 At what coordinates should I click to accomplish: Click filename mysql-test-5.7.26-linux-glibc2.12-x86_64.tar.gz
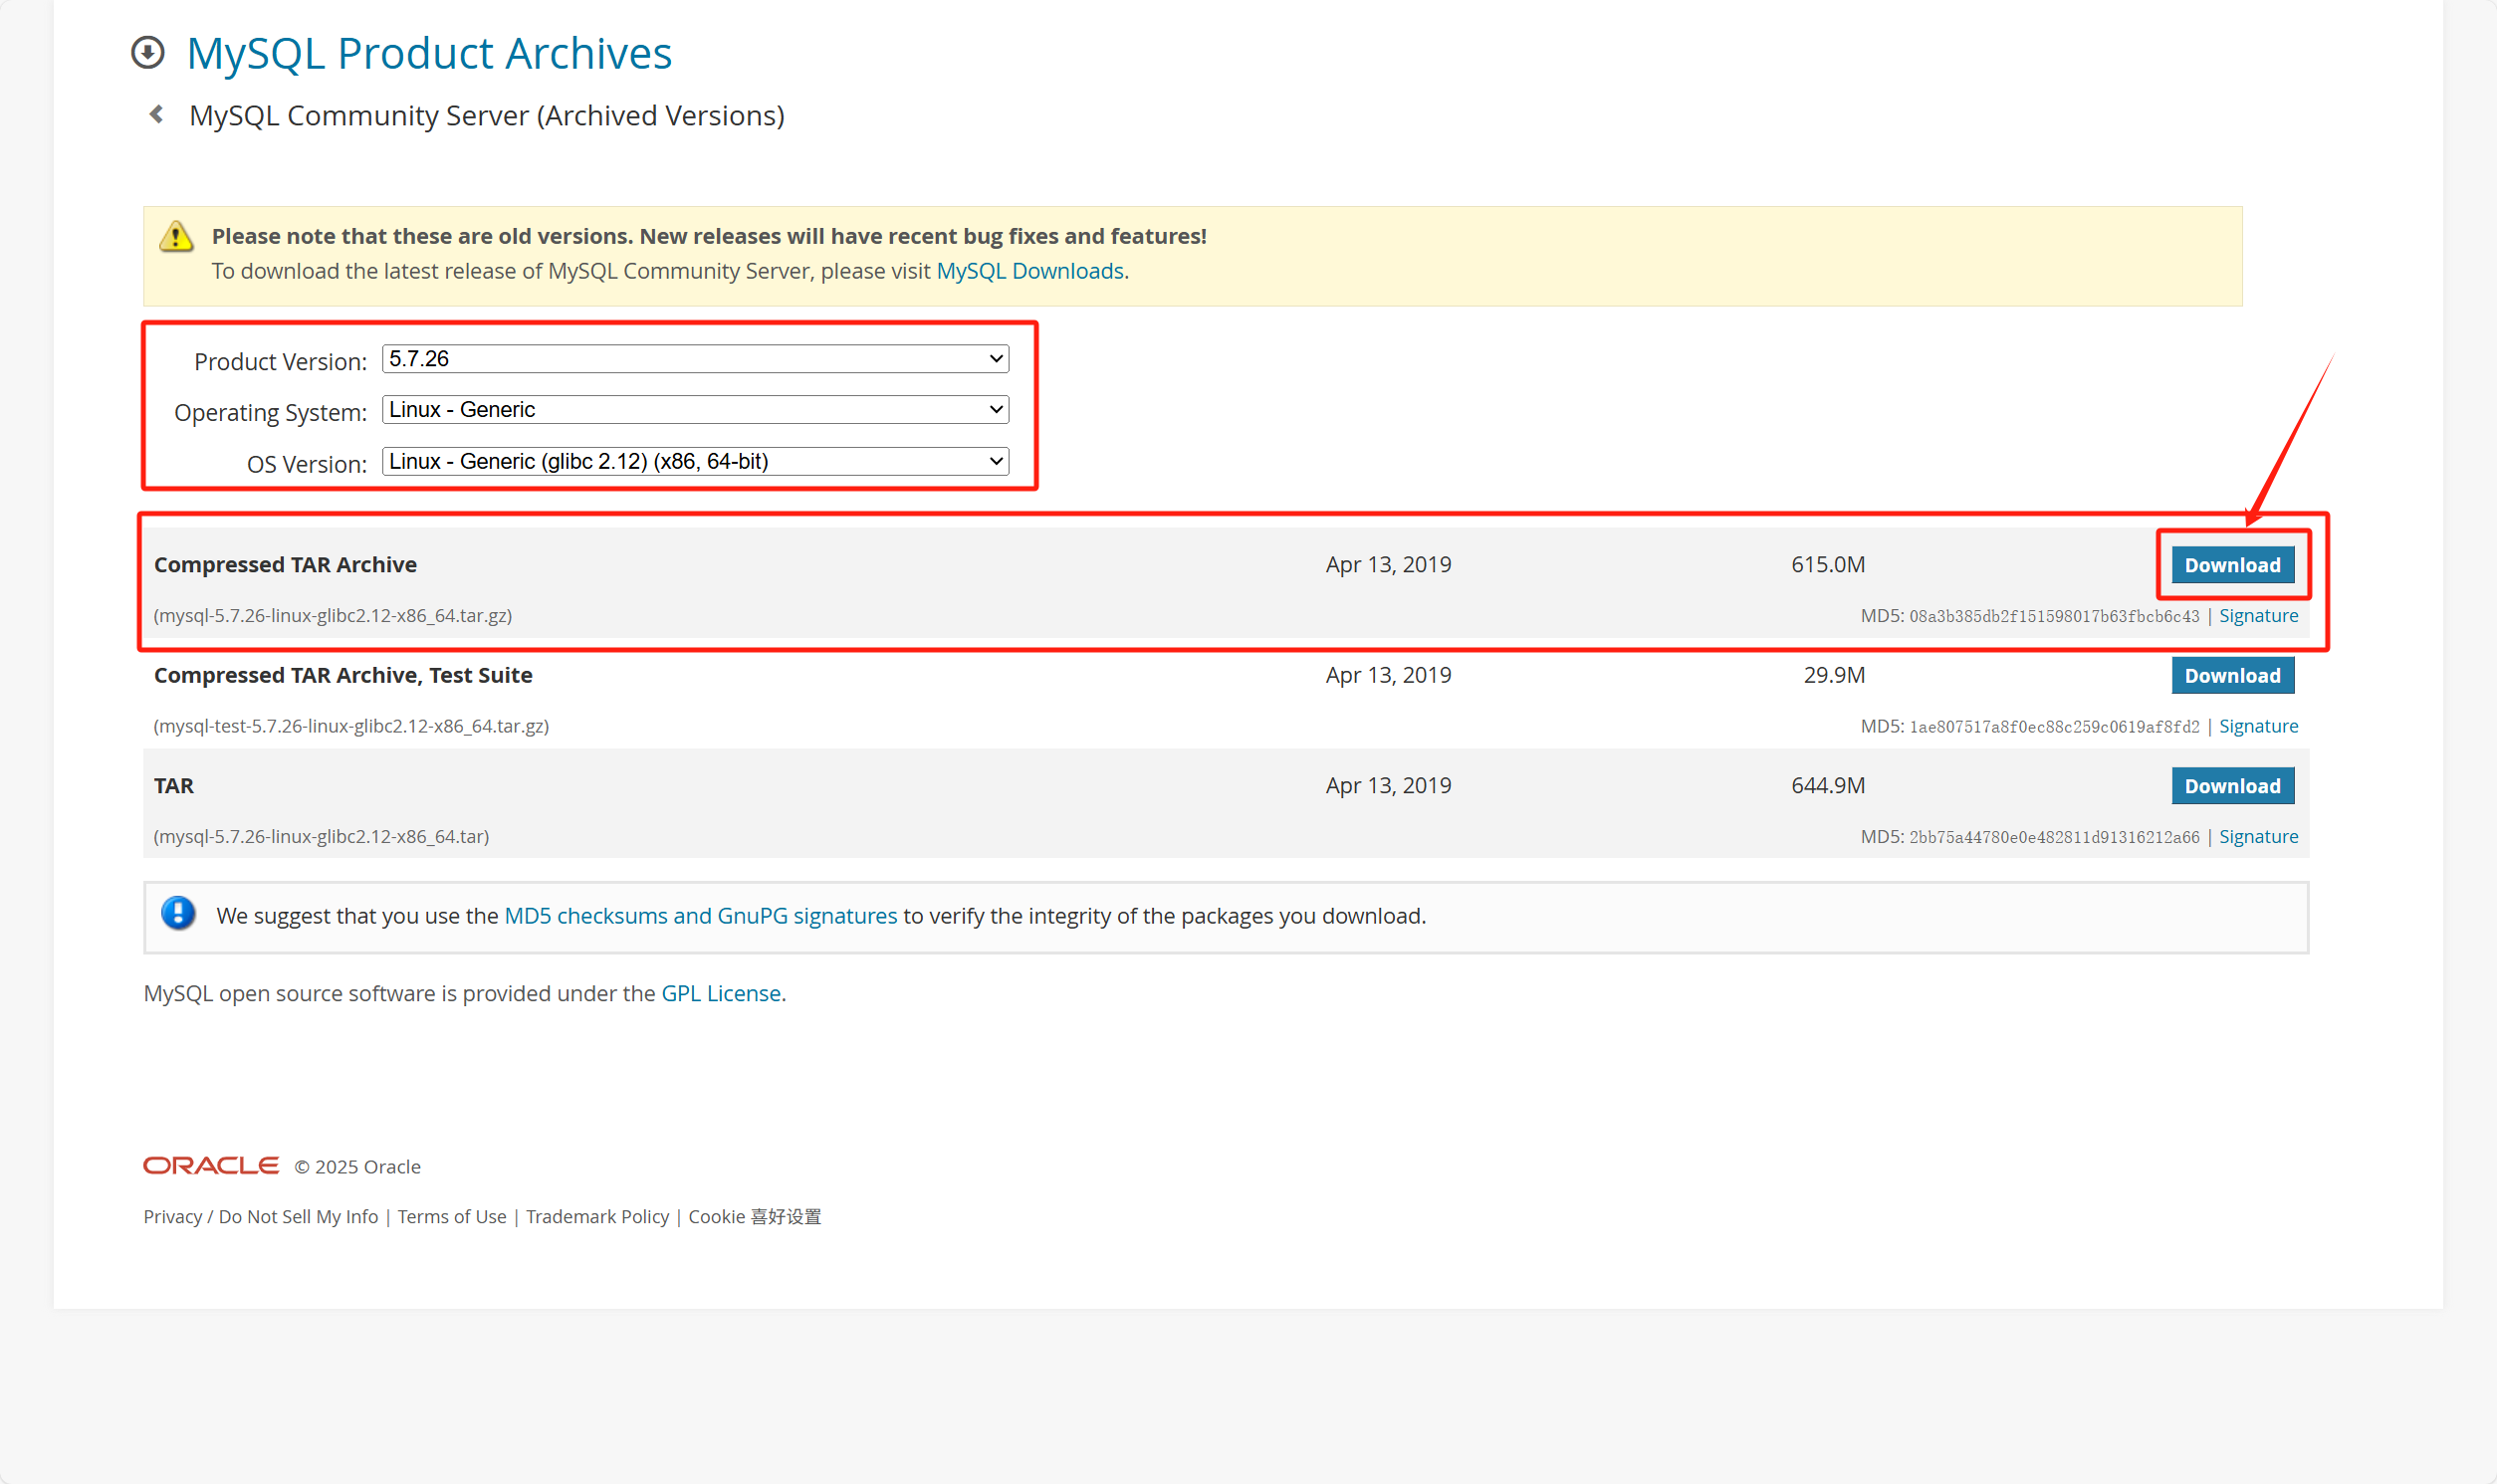tap(351, 726)
